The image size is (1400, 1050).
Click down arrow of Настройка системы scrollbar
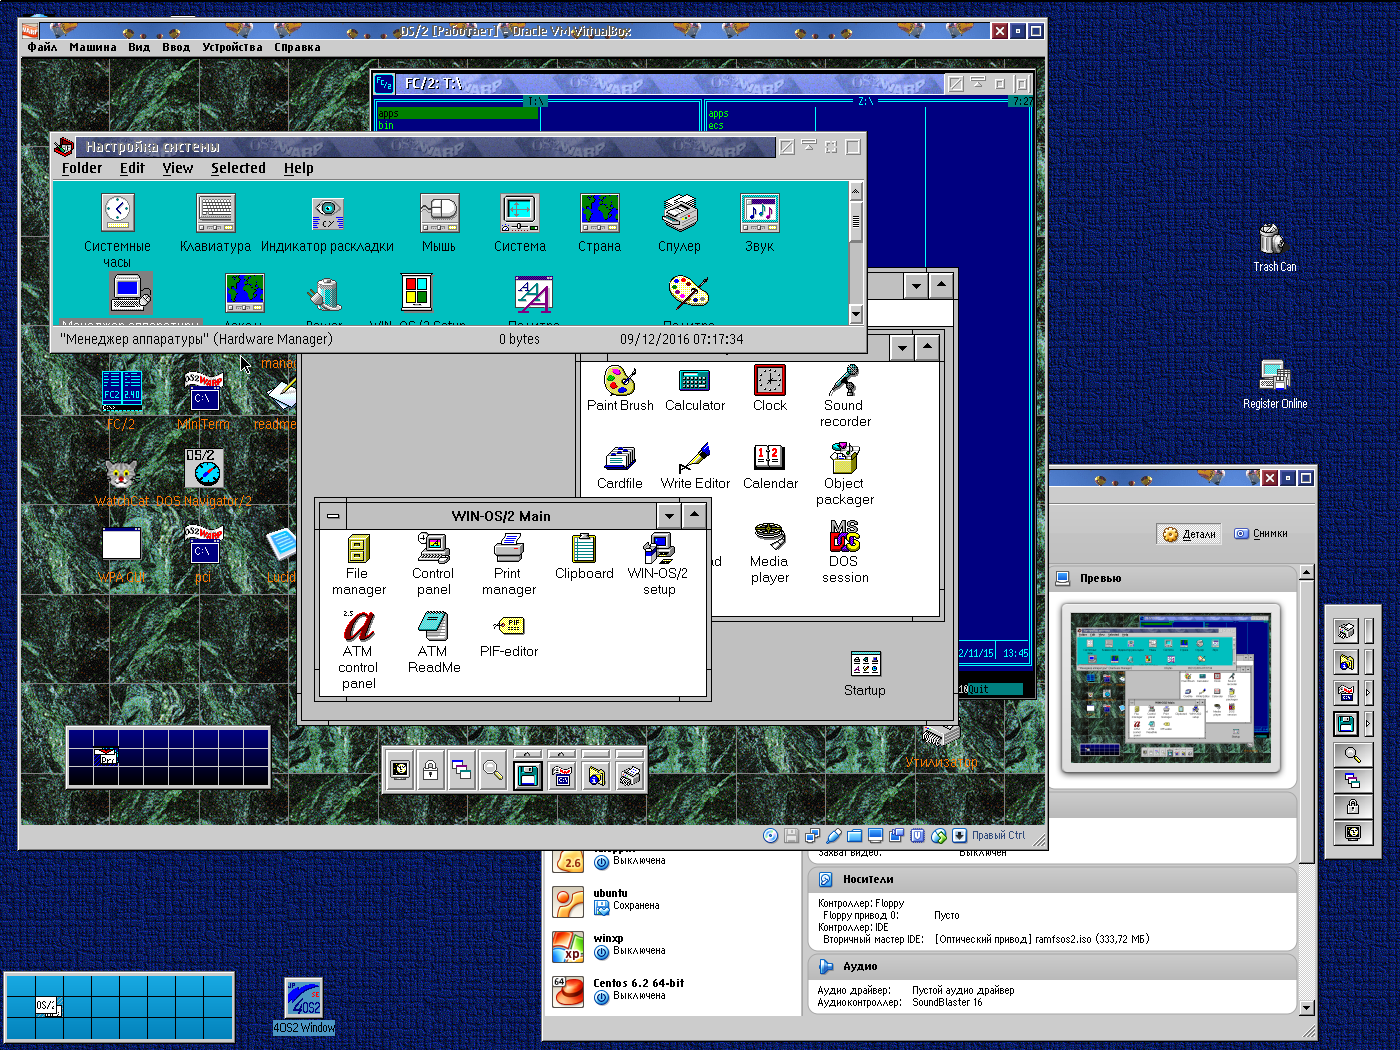pos(855,314)
